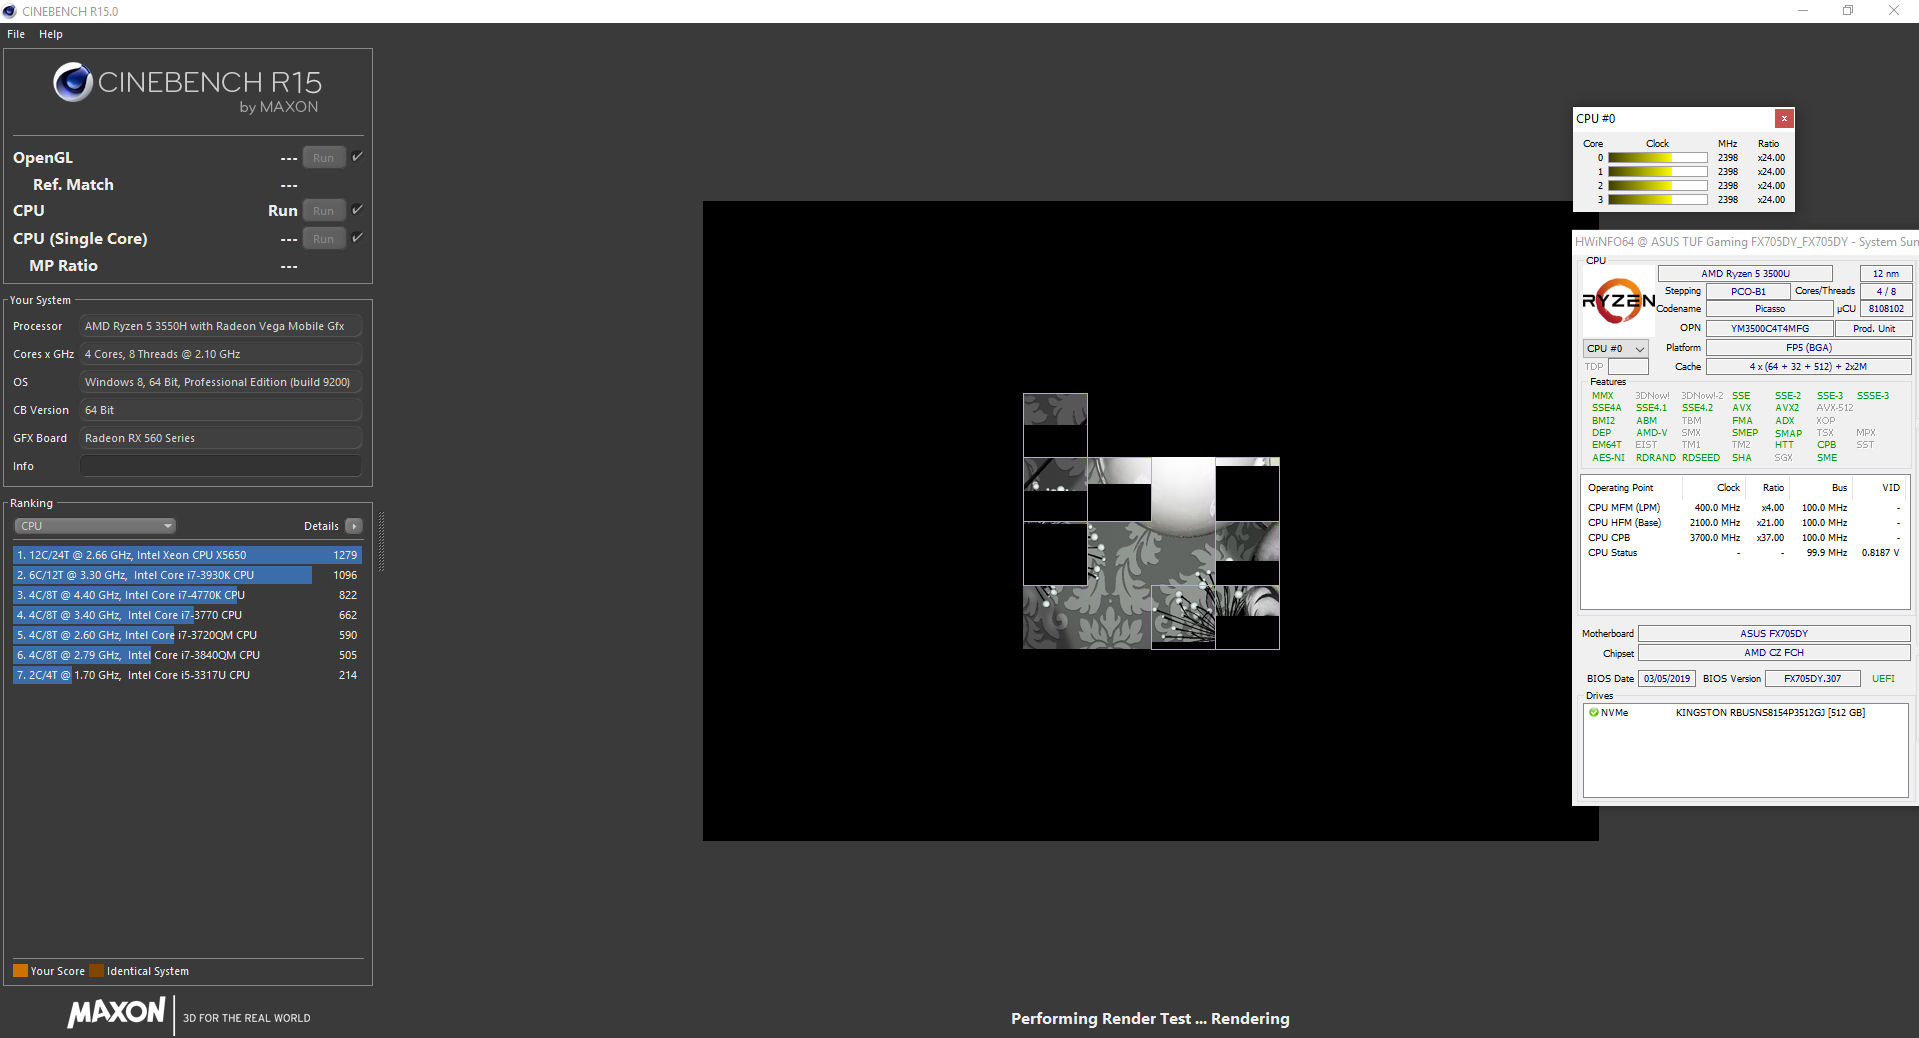This screenshot has height=1038, width=1919.
Task: Select the Intel Xeon X5650 ranking entry
Action: pyautogui.click(x=187, y=555)
